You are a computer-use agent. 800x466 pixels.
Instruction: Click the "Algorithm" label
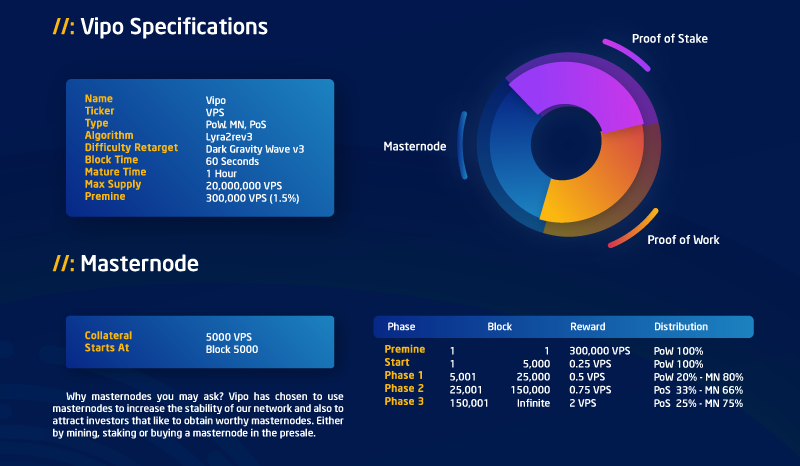point(109,136)
